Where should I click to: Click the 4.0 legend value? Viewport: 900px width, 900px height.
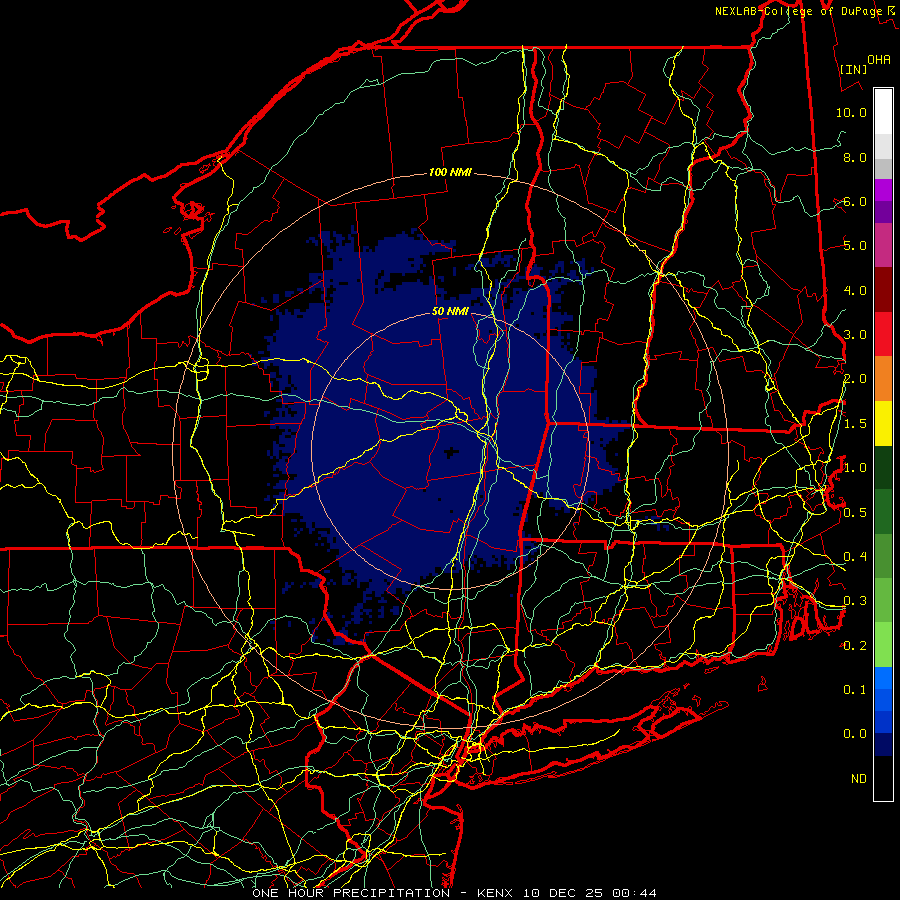[x=855, y=290]
